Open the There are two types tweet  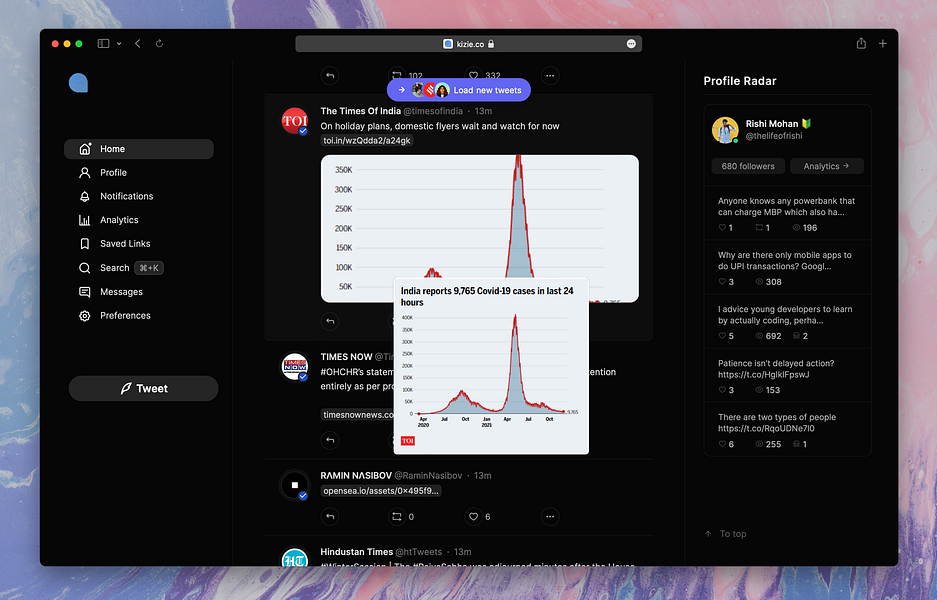(787, 429)
